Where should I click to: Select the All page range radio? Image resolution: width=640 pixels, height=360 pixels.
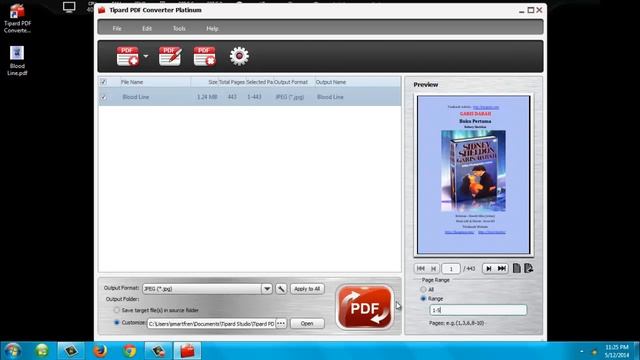point(423,289)
